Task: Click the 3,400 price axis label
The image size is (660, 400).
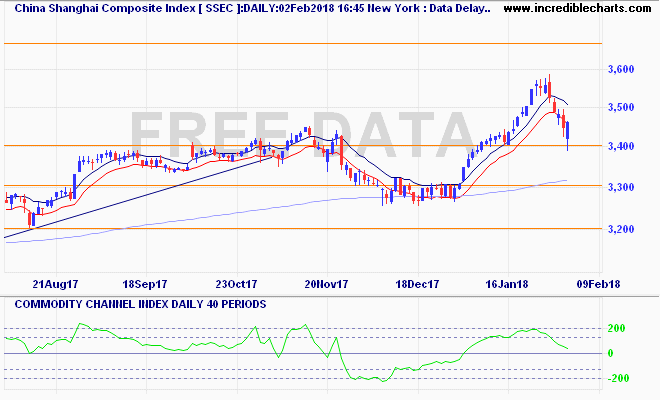Action: click(621, 146)
